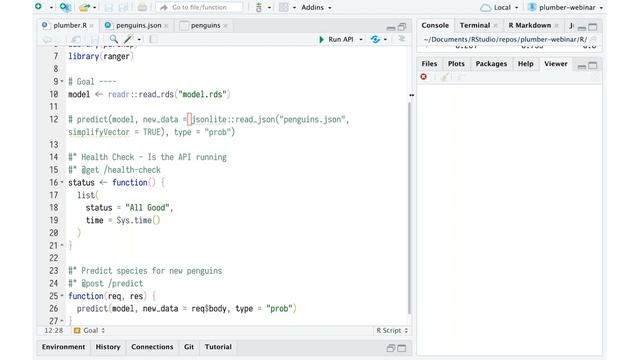Close the plumber.R tab
Viewport: 640px width, 360px height.
[x=92, y=26]
